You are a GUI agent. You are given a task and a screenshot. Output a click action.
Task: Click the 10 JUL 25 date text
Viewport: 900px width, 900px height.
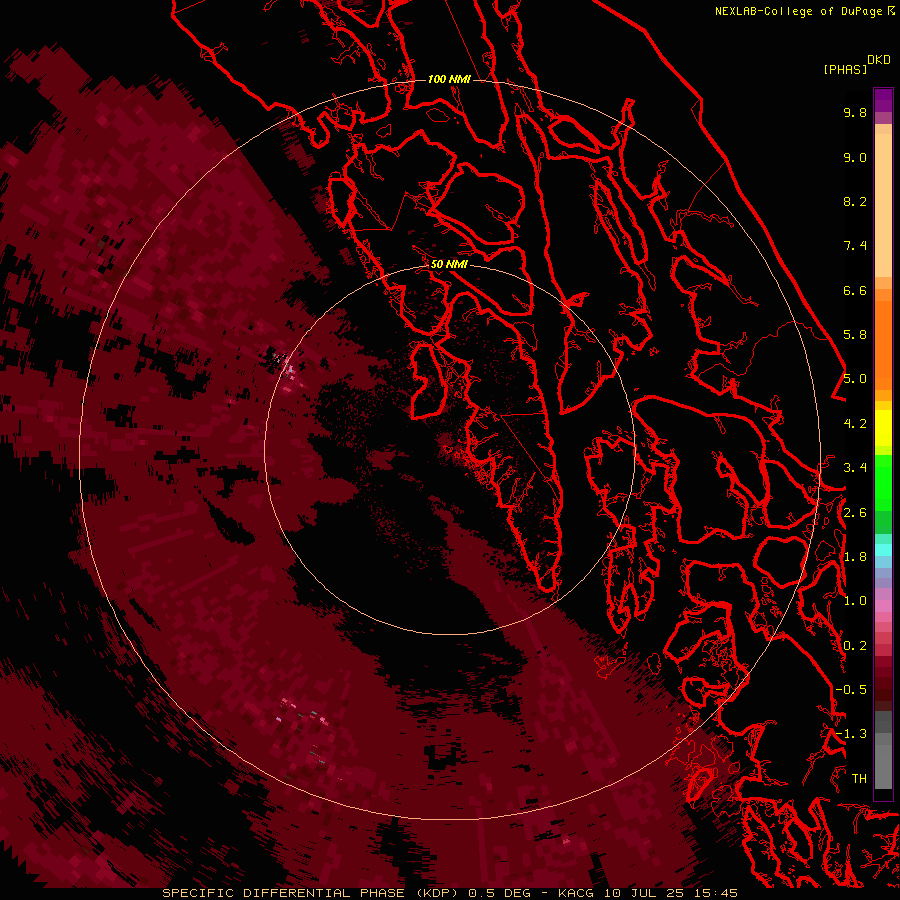click(642, 893)
